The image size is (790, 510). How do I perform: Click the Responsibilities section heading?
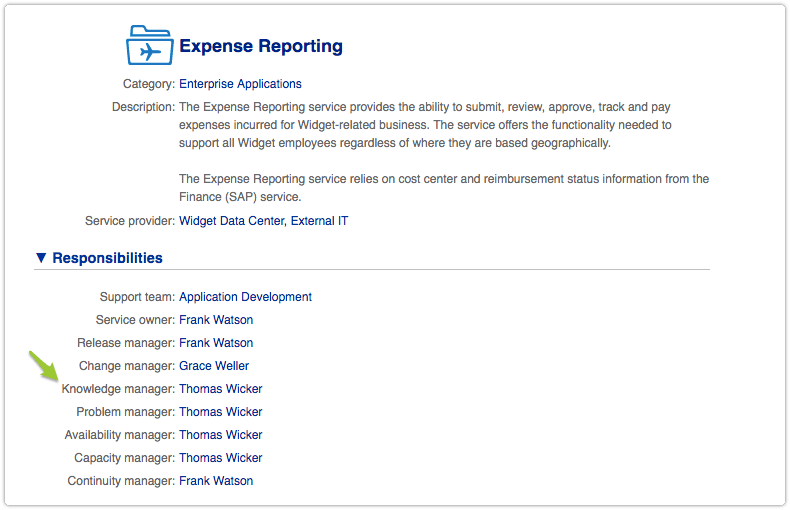[107, 258]
